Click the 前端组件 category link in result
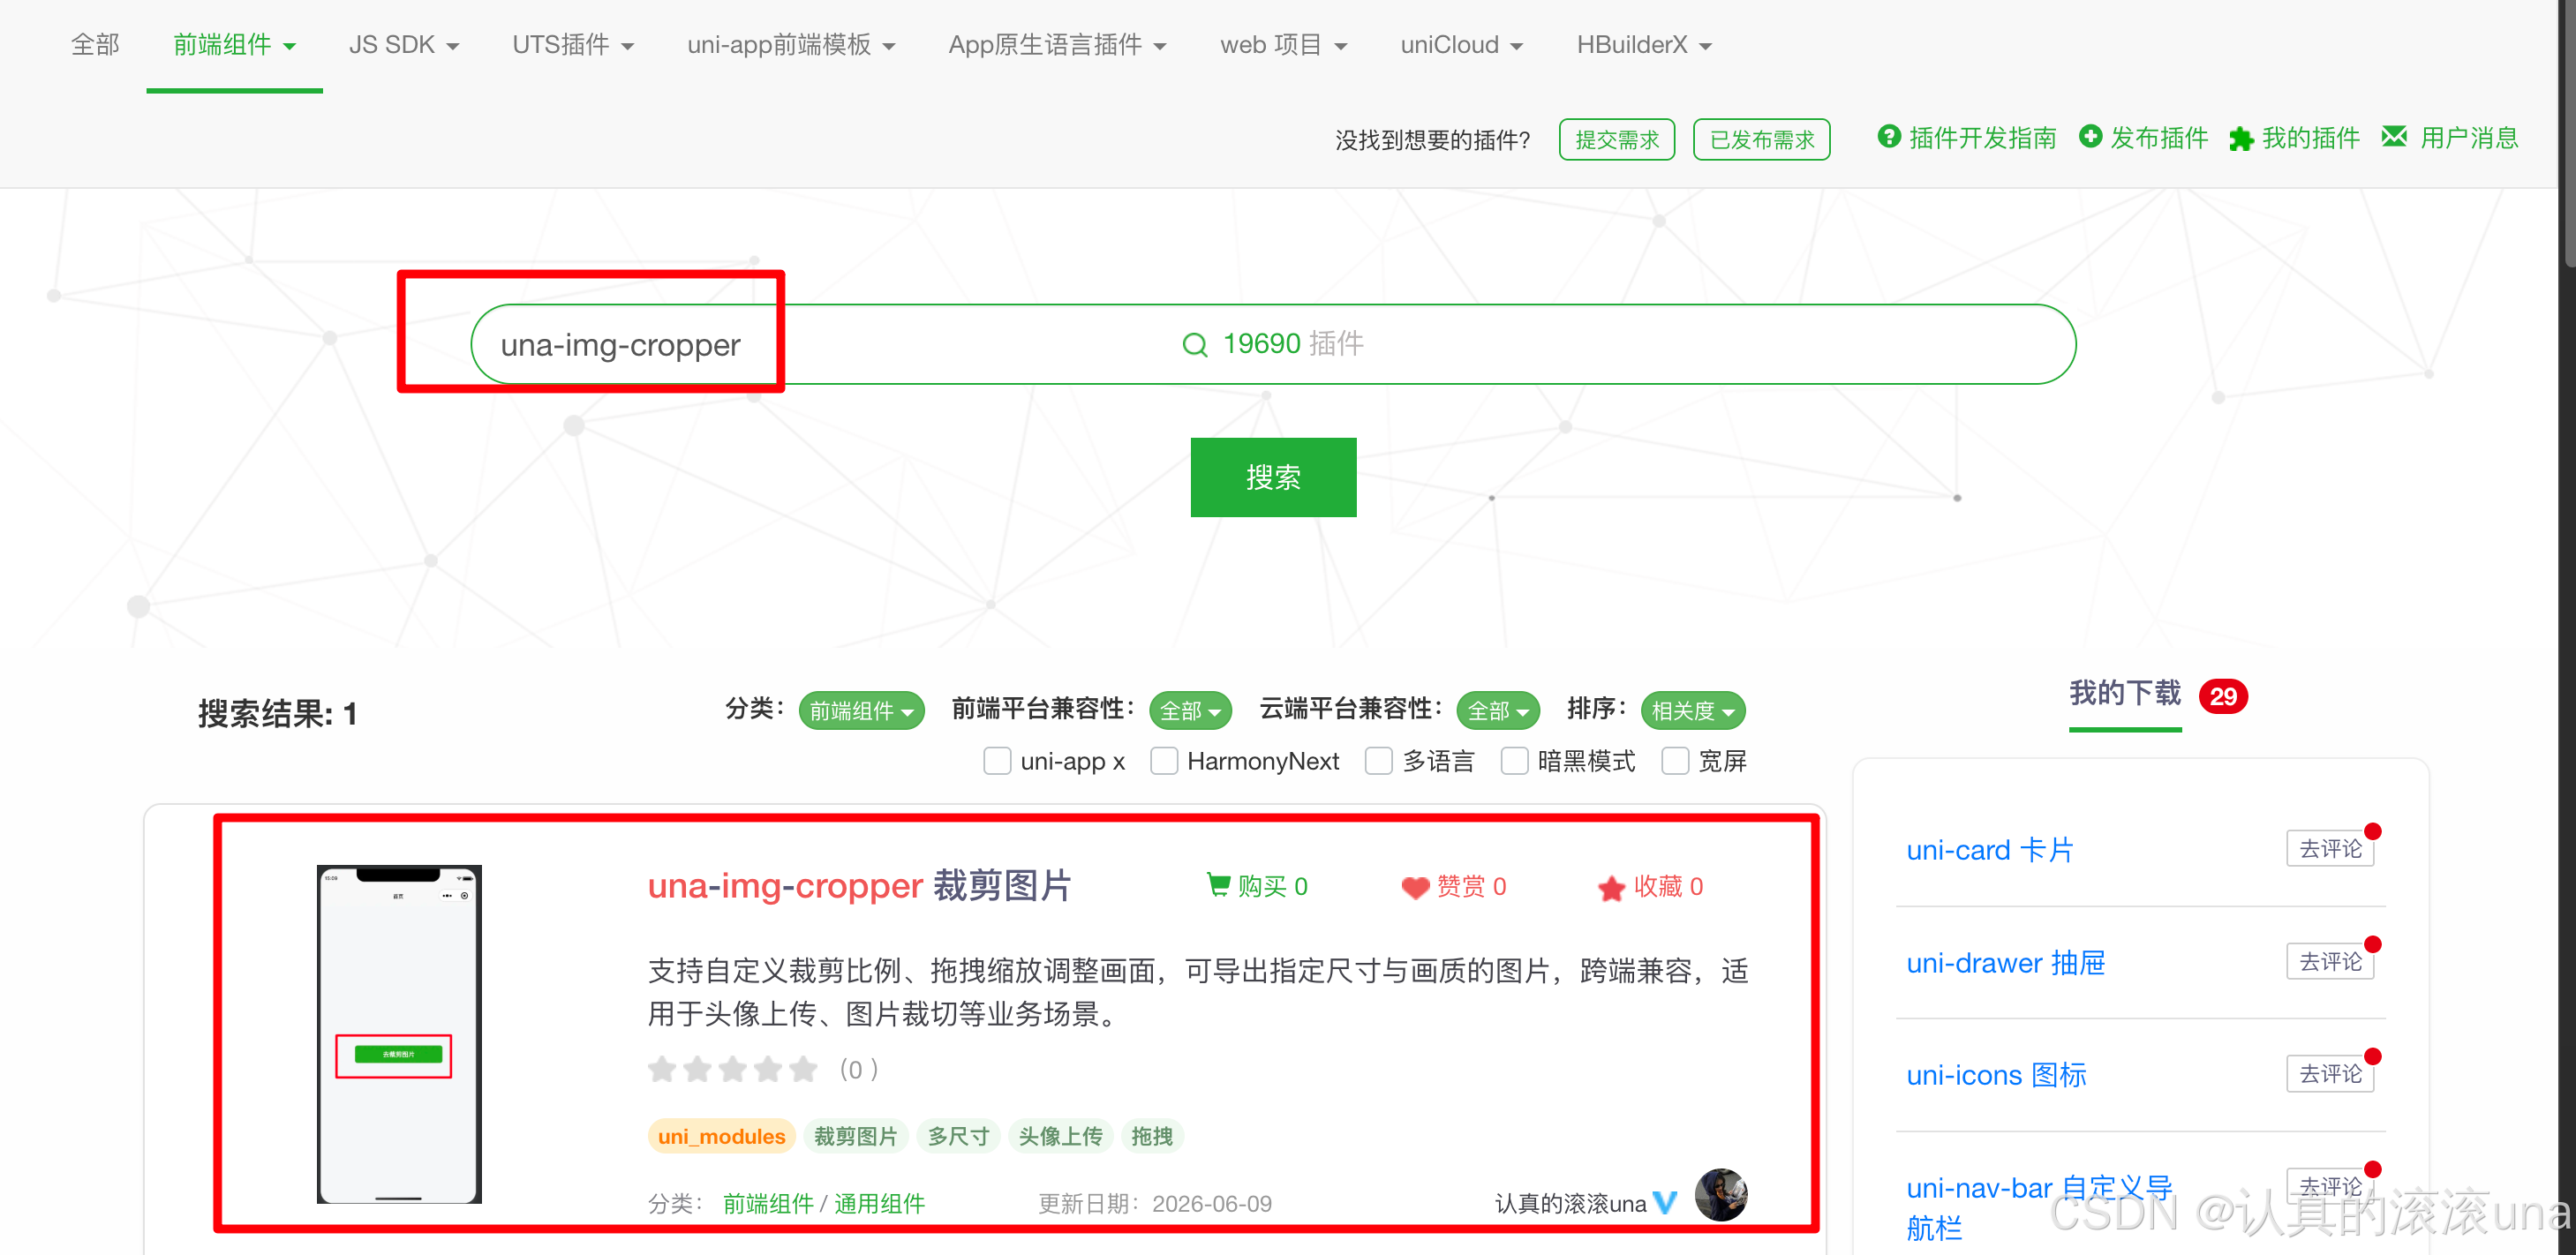The width and height of the screenshot is (2576, 1255). tap(768, 1203)
